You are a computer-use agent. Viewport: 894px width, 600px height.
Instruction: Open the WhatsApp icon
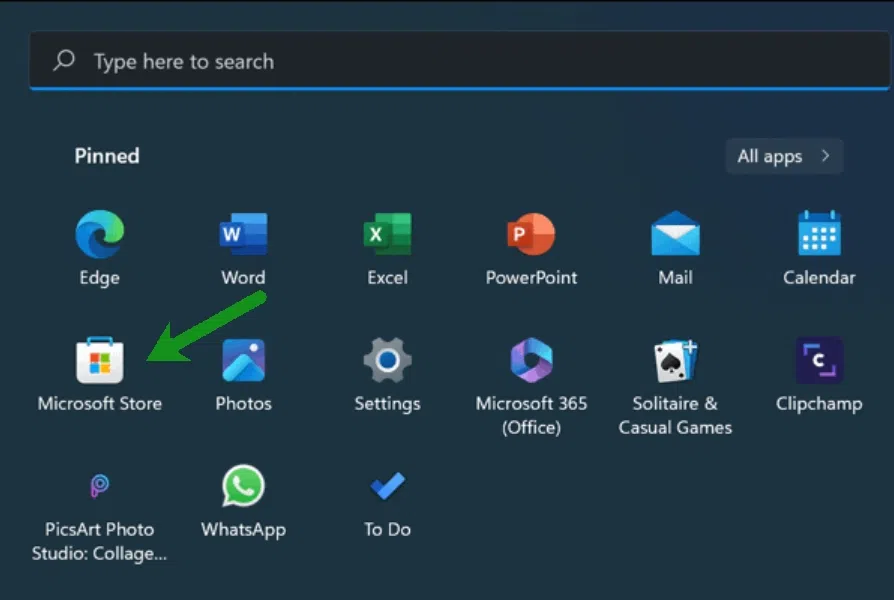point(243,486)
